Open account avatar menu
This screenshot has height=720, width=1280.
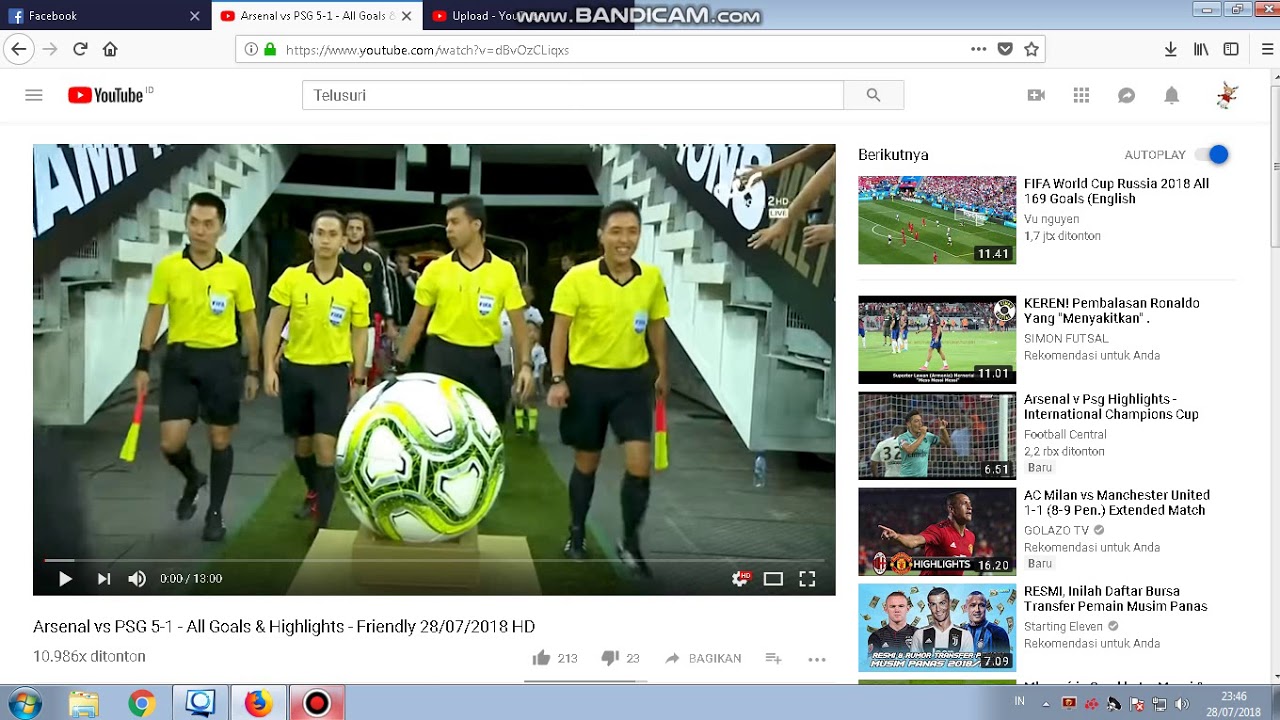coord(1227,95)
